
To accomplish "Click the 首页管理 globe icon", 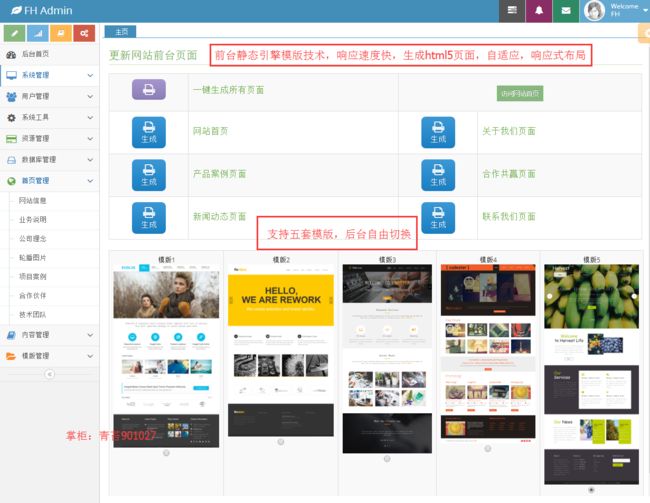I will pyautogui.click(x=12, y=181).
